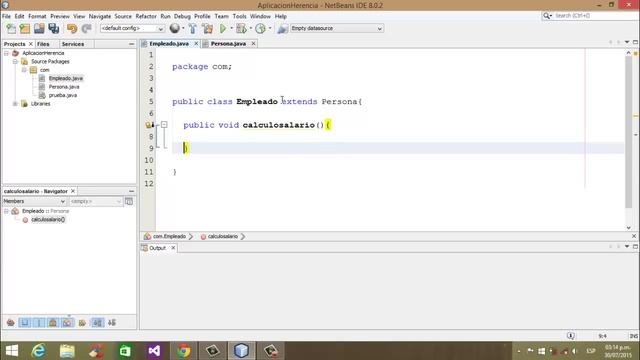Click the Navigator filter panel icon beside the empty dropdown
The height and width of the screenshot is (360, 640).
coord(129,201)
